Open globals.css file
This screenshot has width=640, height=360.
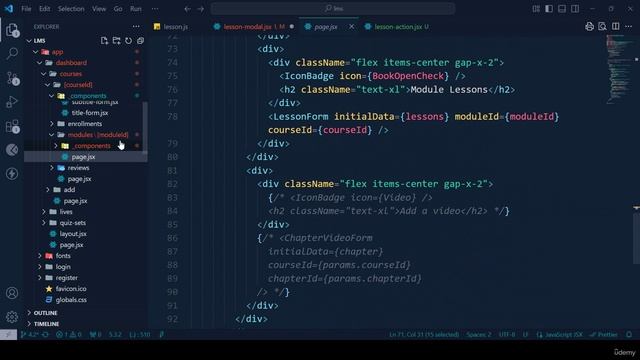(x=71, y=300)
